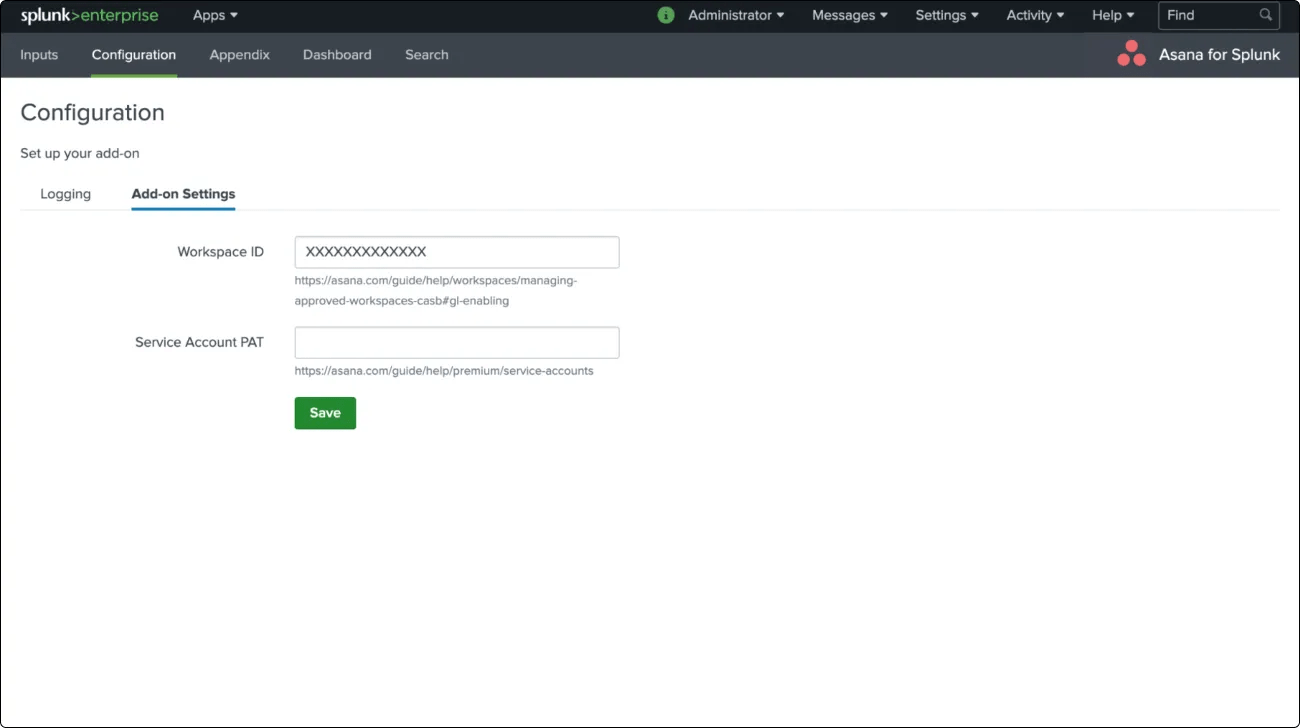Navigate to the Search page

coord(426,55)
